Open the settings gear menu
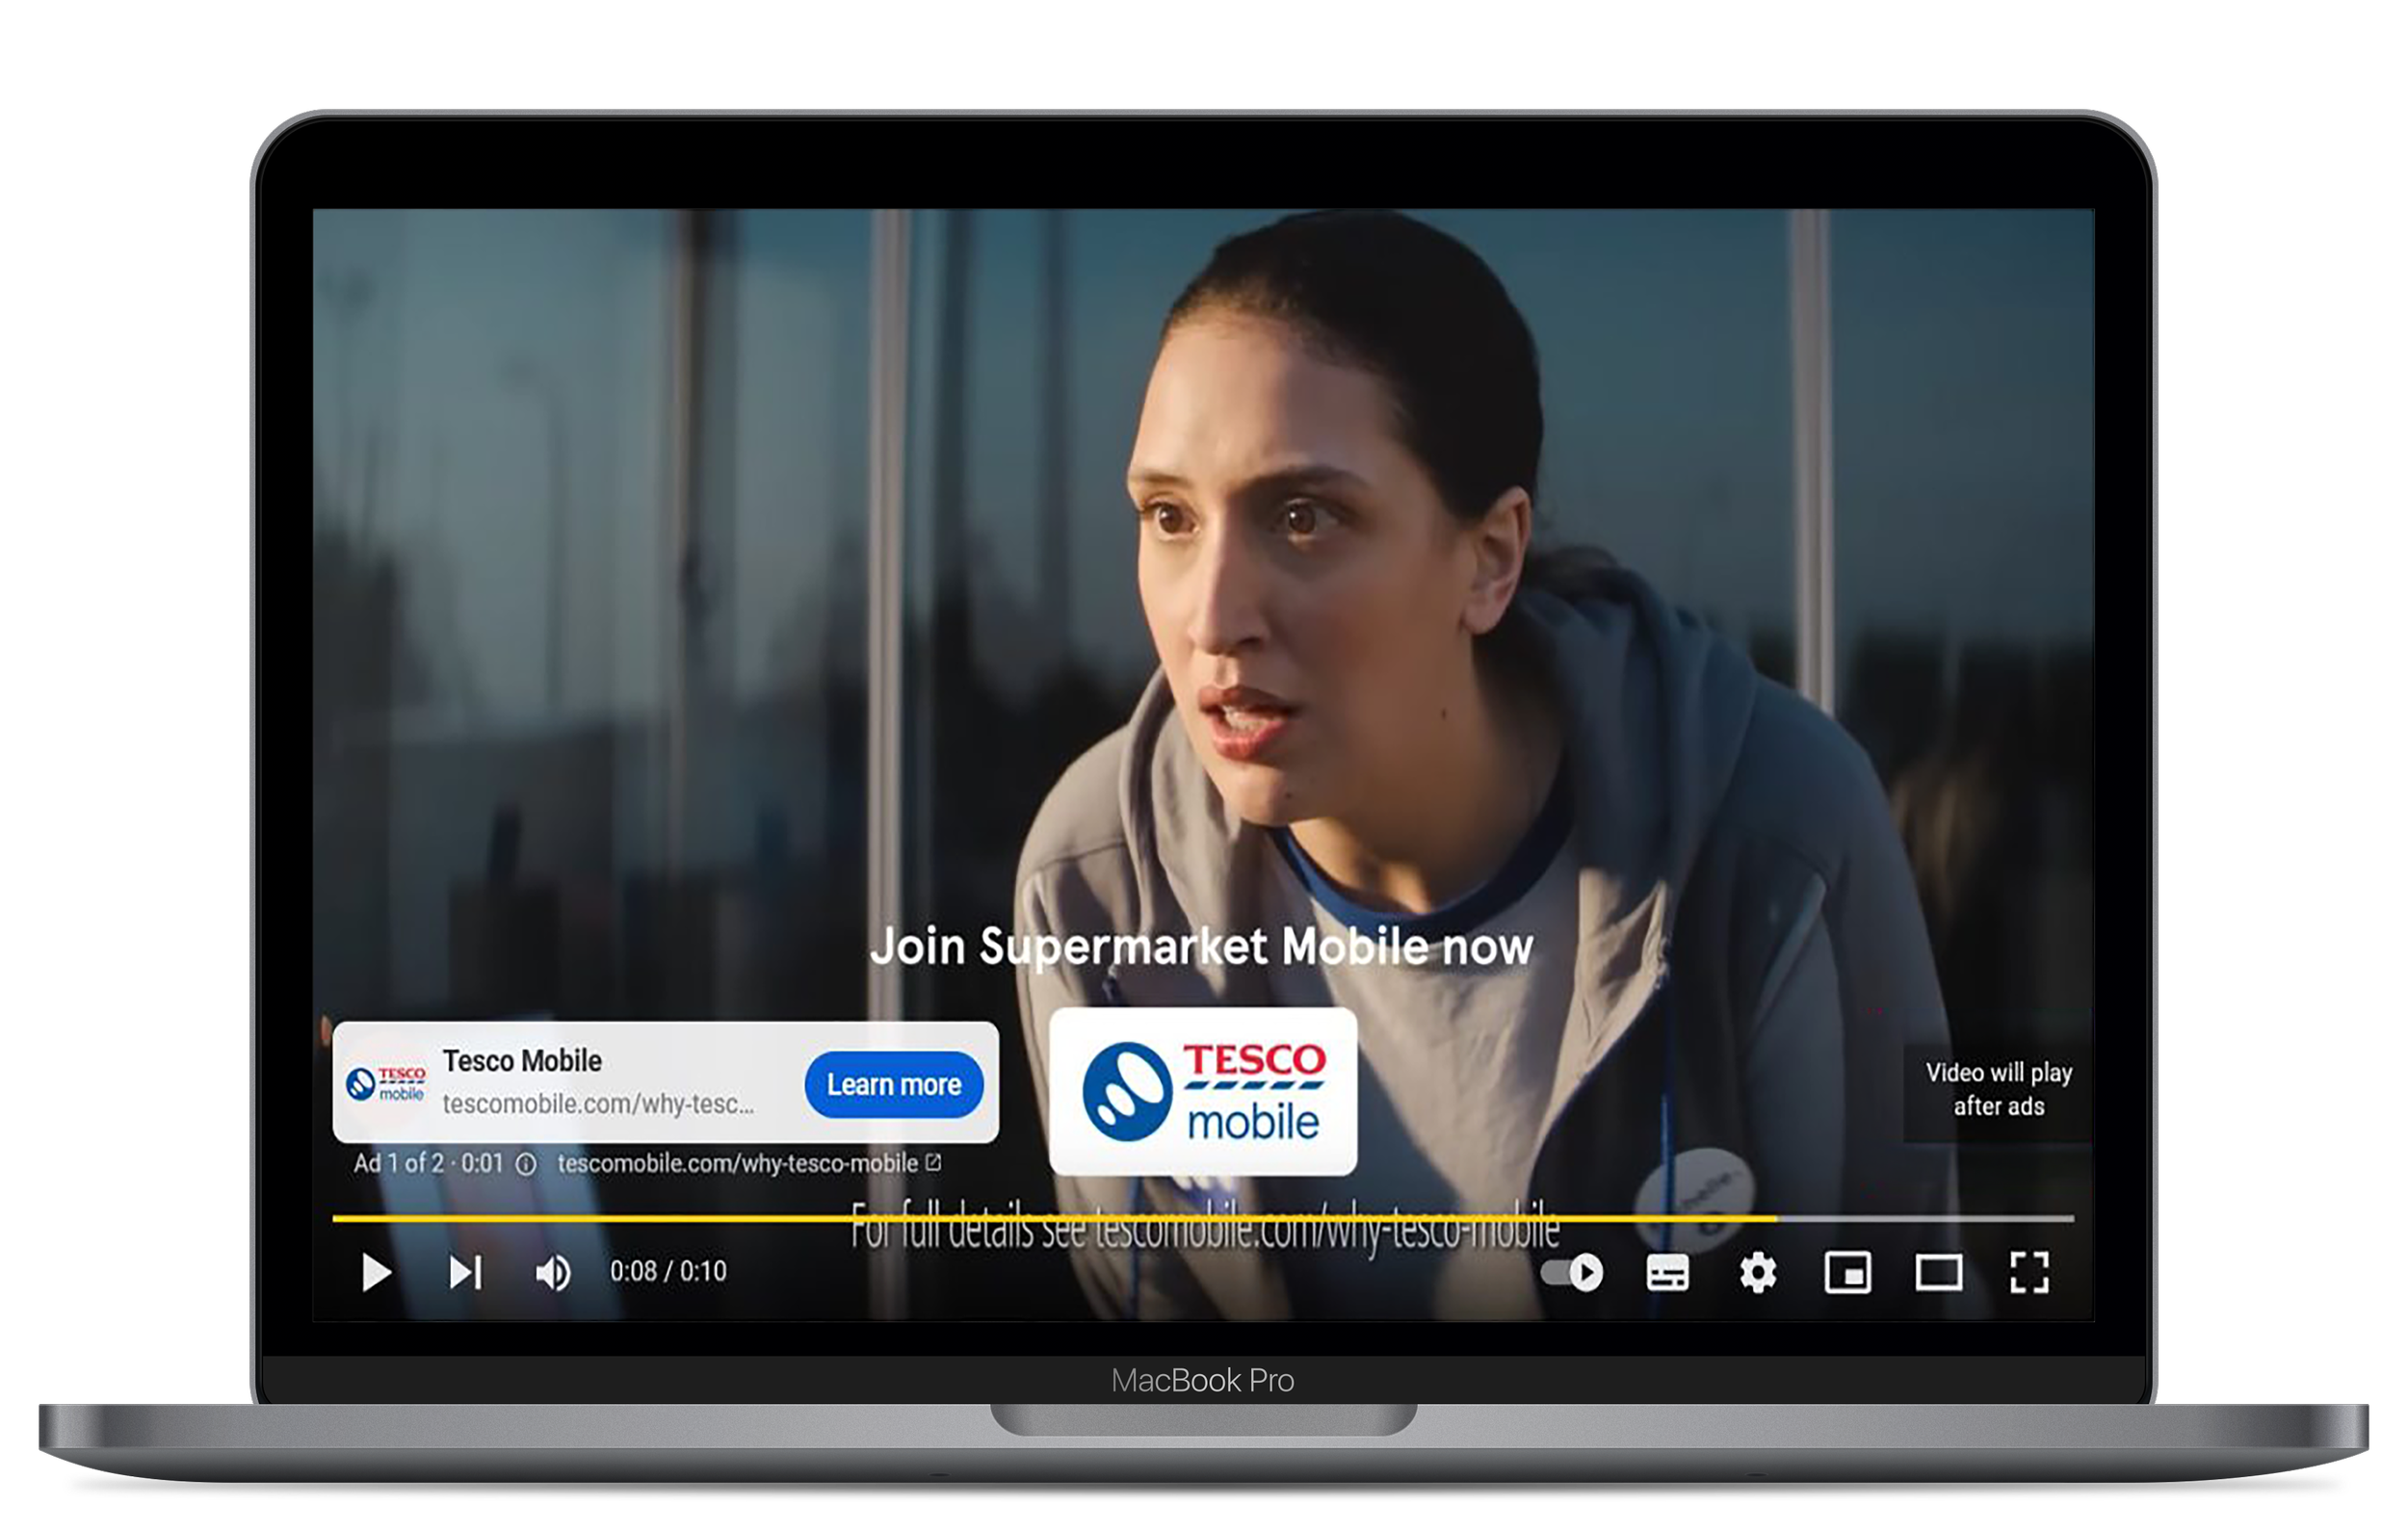Image resolution: width=2408 pixels, height=1531 pixels. pos(1757,1273)
